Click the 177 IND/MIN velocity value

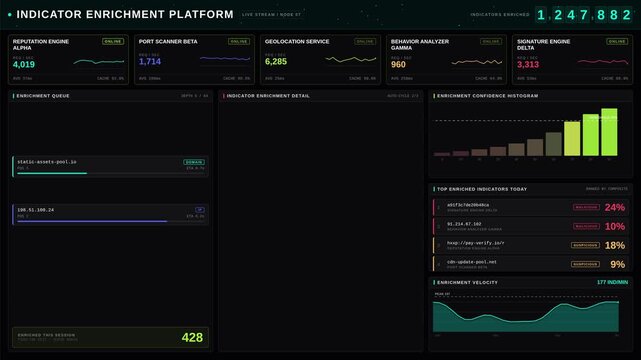[612, 282]
